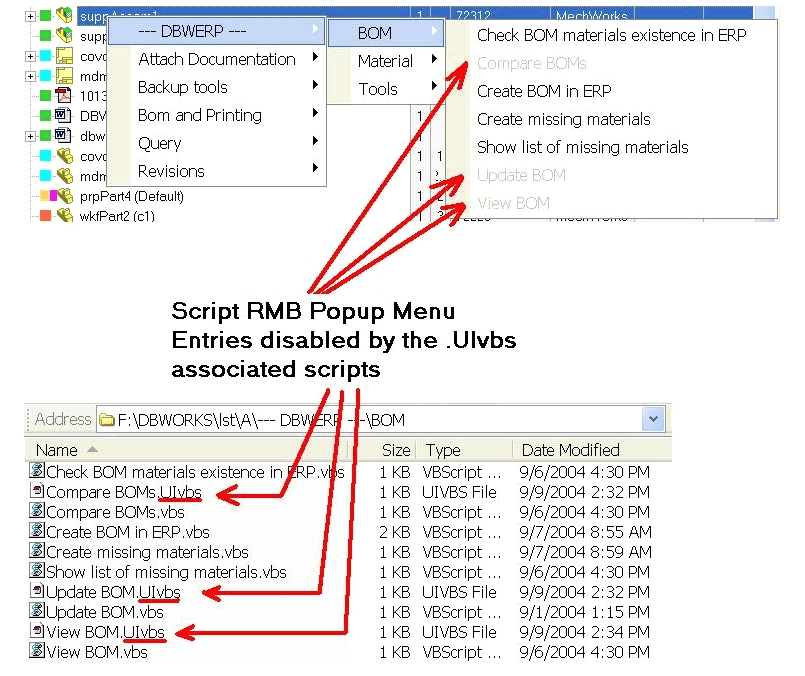
Task: Click the file icon of View BOM.UIvbs
Action: pyautogui.click(x=37, y=630)
